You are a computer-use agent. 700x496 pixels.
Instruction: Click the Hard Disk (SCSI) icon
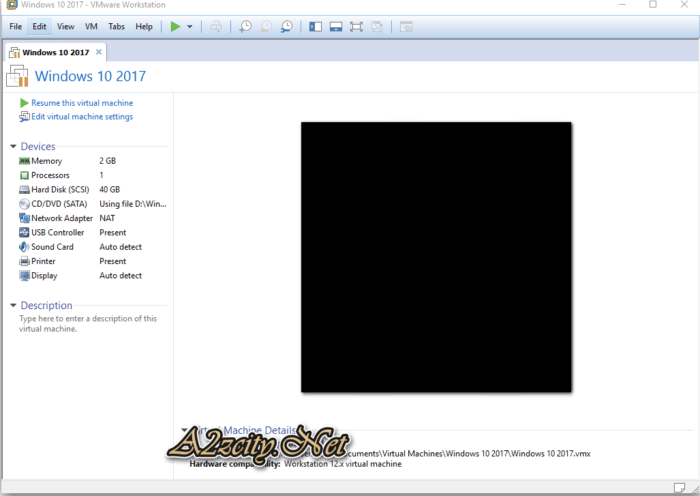coord(24,190)
